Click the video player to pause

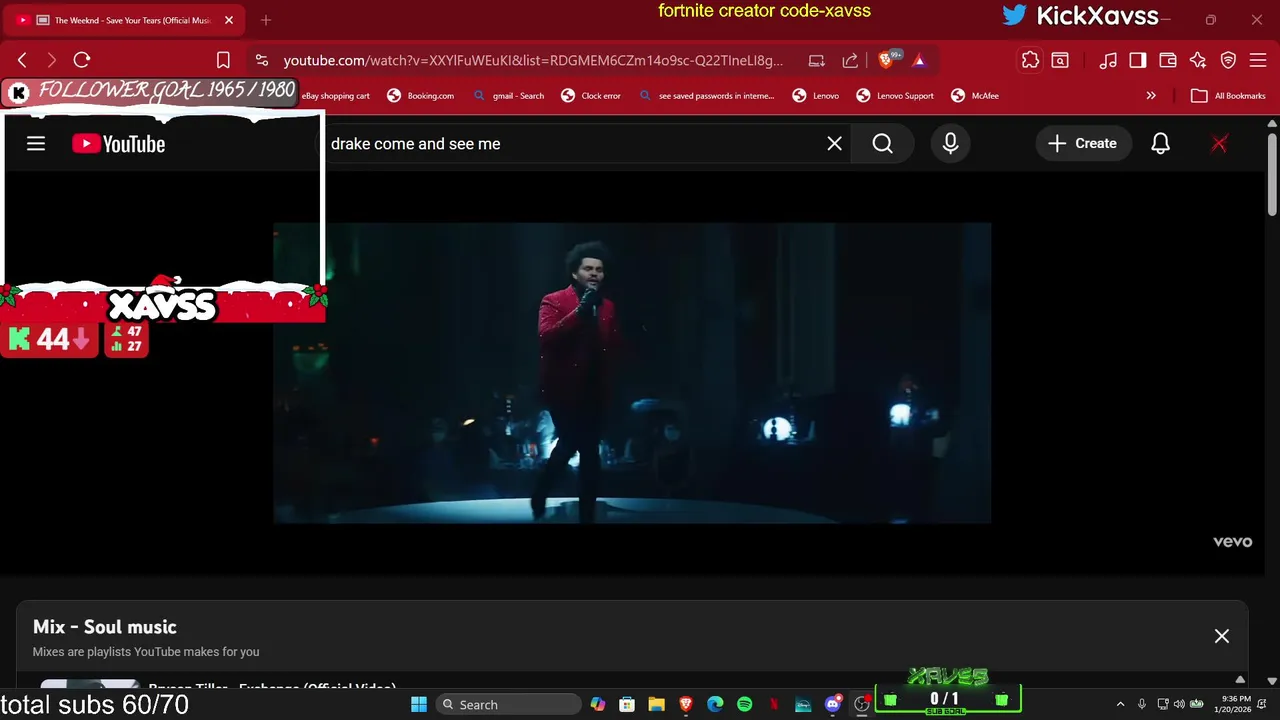click(x=632, y=373)
